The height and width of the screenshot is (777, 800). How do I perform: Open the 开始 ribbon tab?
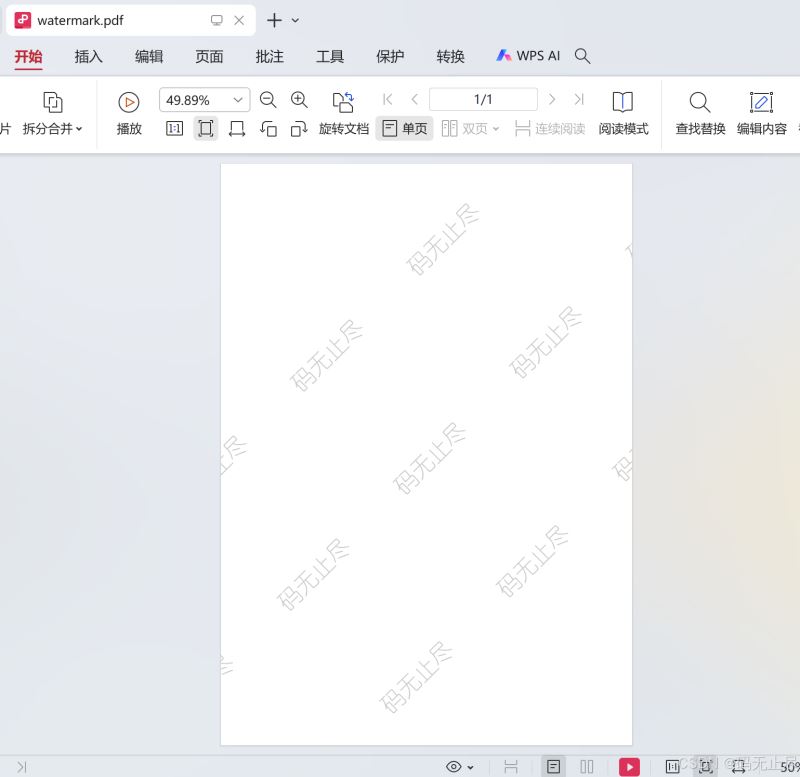tap(28, 56)
